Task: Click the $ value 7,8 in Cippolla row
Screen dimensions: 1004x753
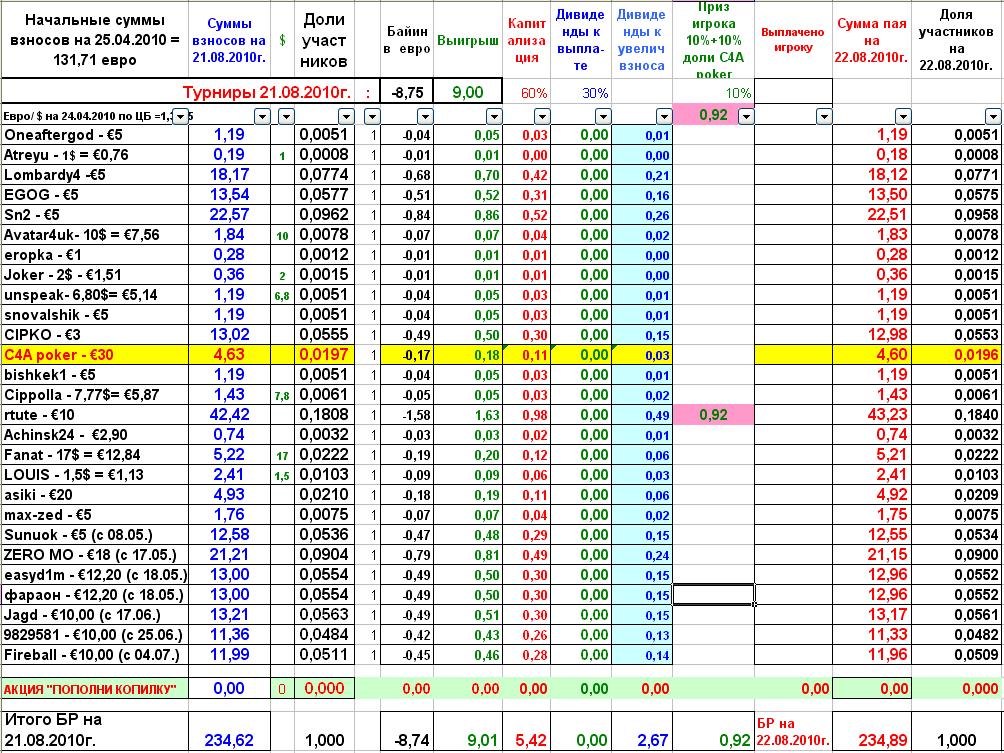Action: click(x=282, y=396)
